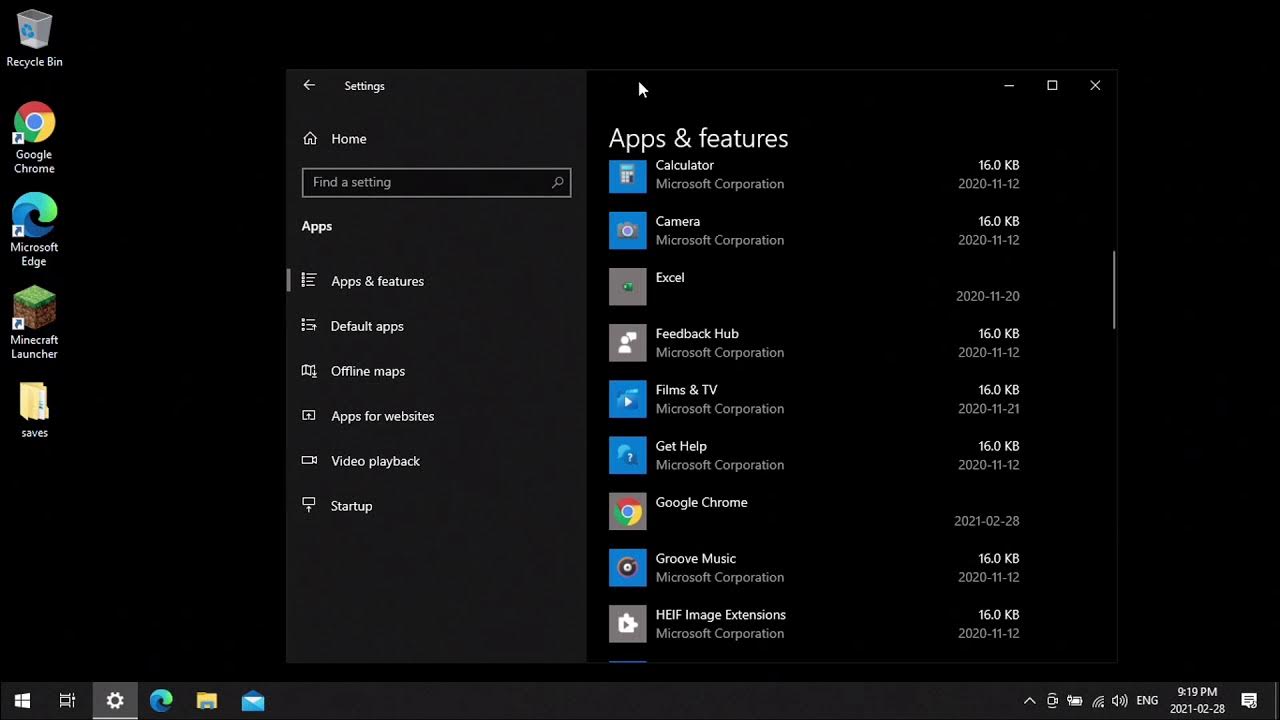Click the Settings gear on taskbar
This screenshot has height=720, width=1280.
coord(115,701)
